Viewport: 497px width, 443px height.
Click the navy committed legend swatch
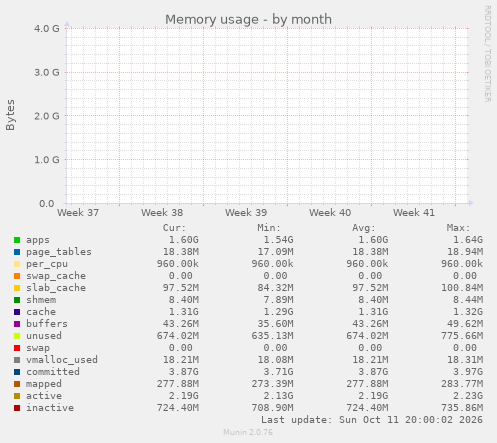tap(17, 372)
